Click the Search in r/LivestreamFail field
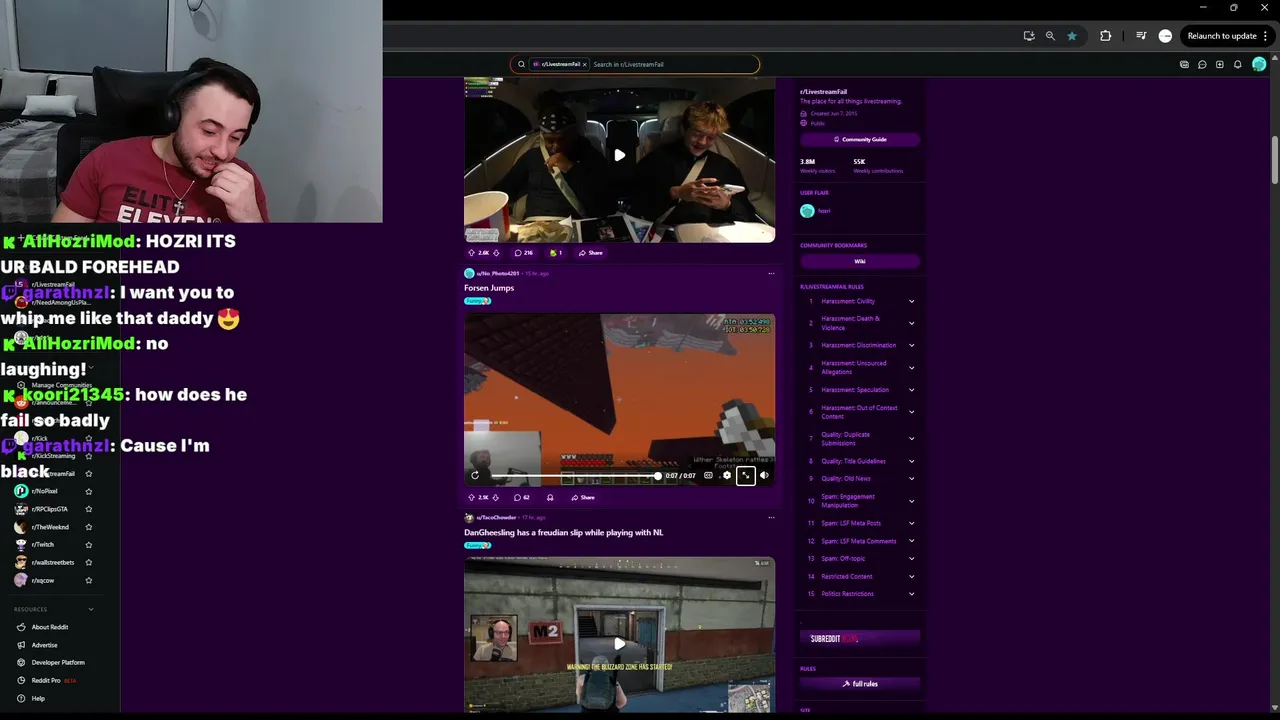 pyautogui.click(x=673, y=64)
